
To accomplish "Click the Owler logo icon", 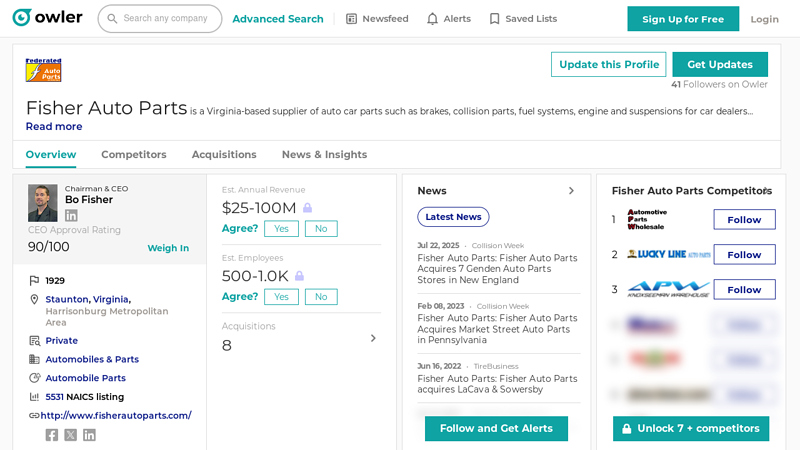I will [21, 18].
